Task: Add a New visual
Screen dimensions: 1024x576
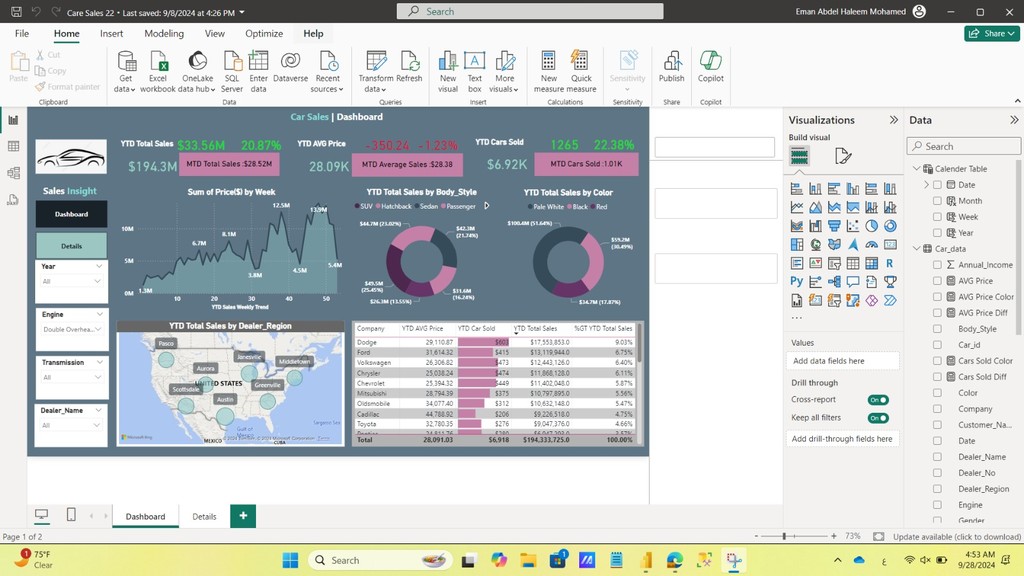Action: pyautogui.click(x=448, y=72)
